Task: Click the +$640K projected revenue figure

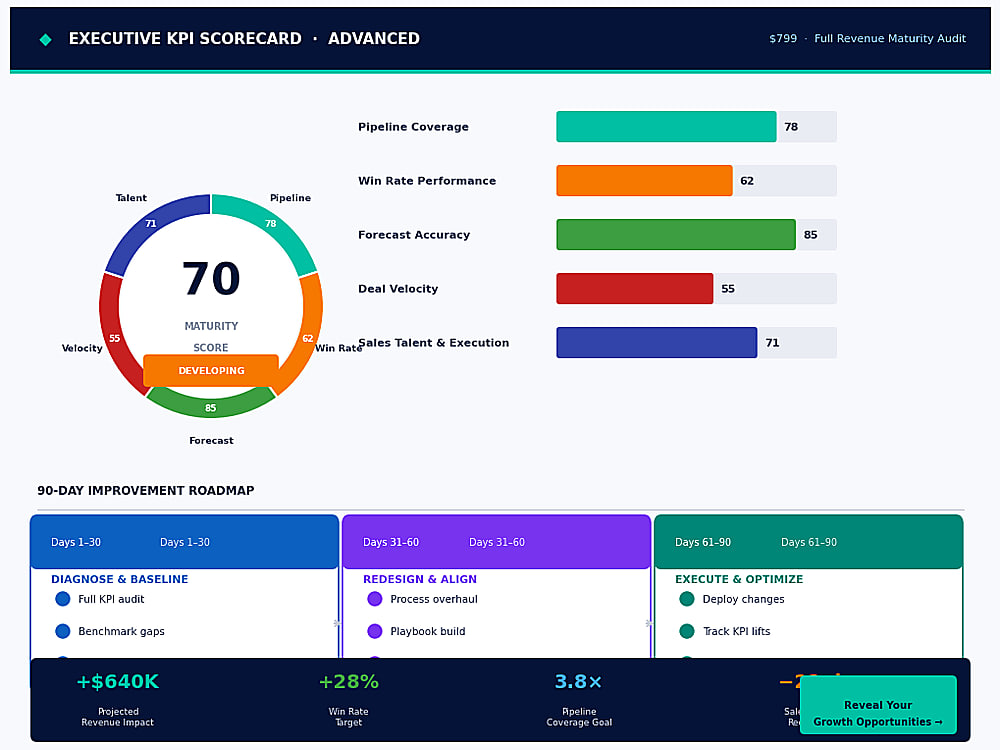Action: [x=117, y=682]
